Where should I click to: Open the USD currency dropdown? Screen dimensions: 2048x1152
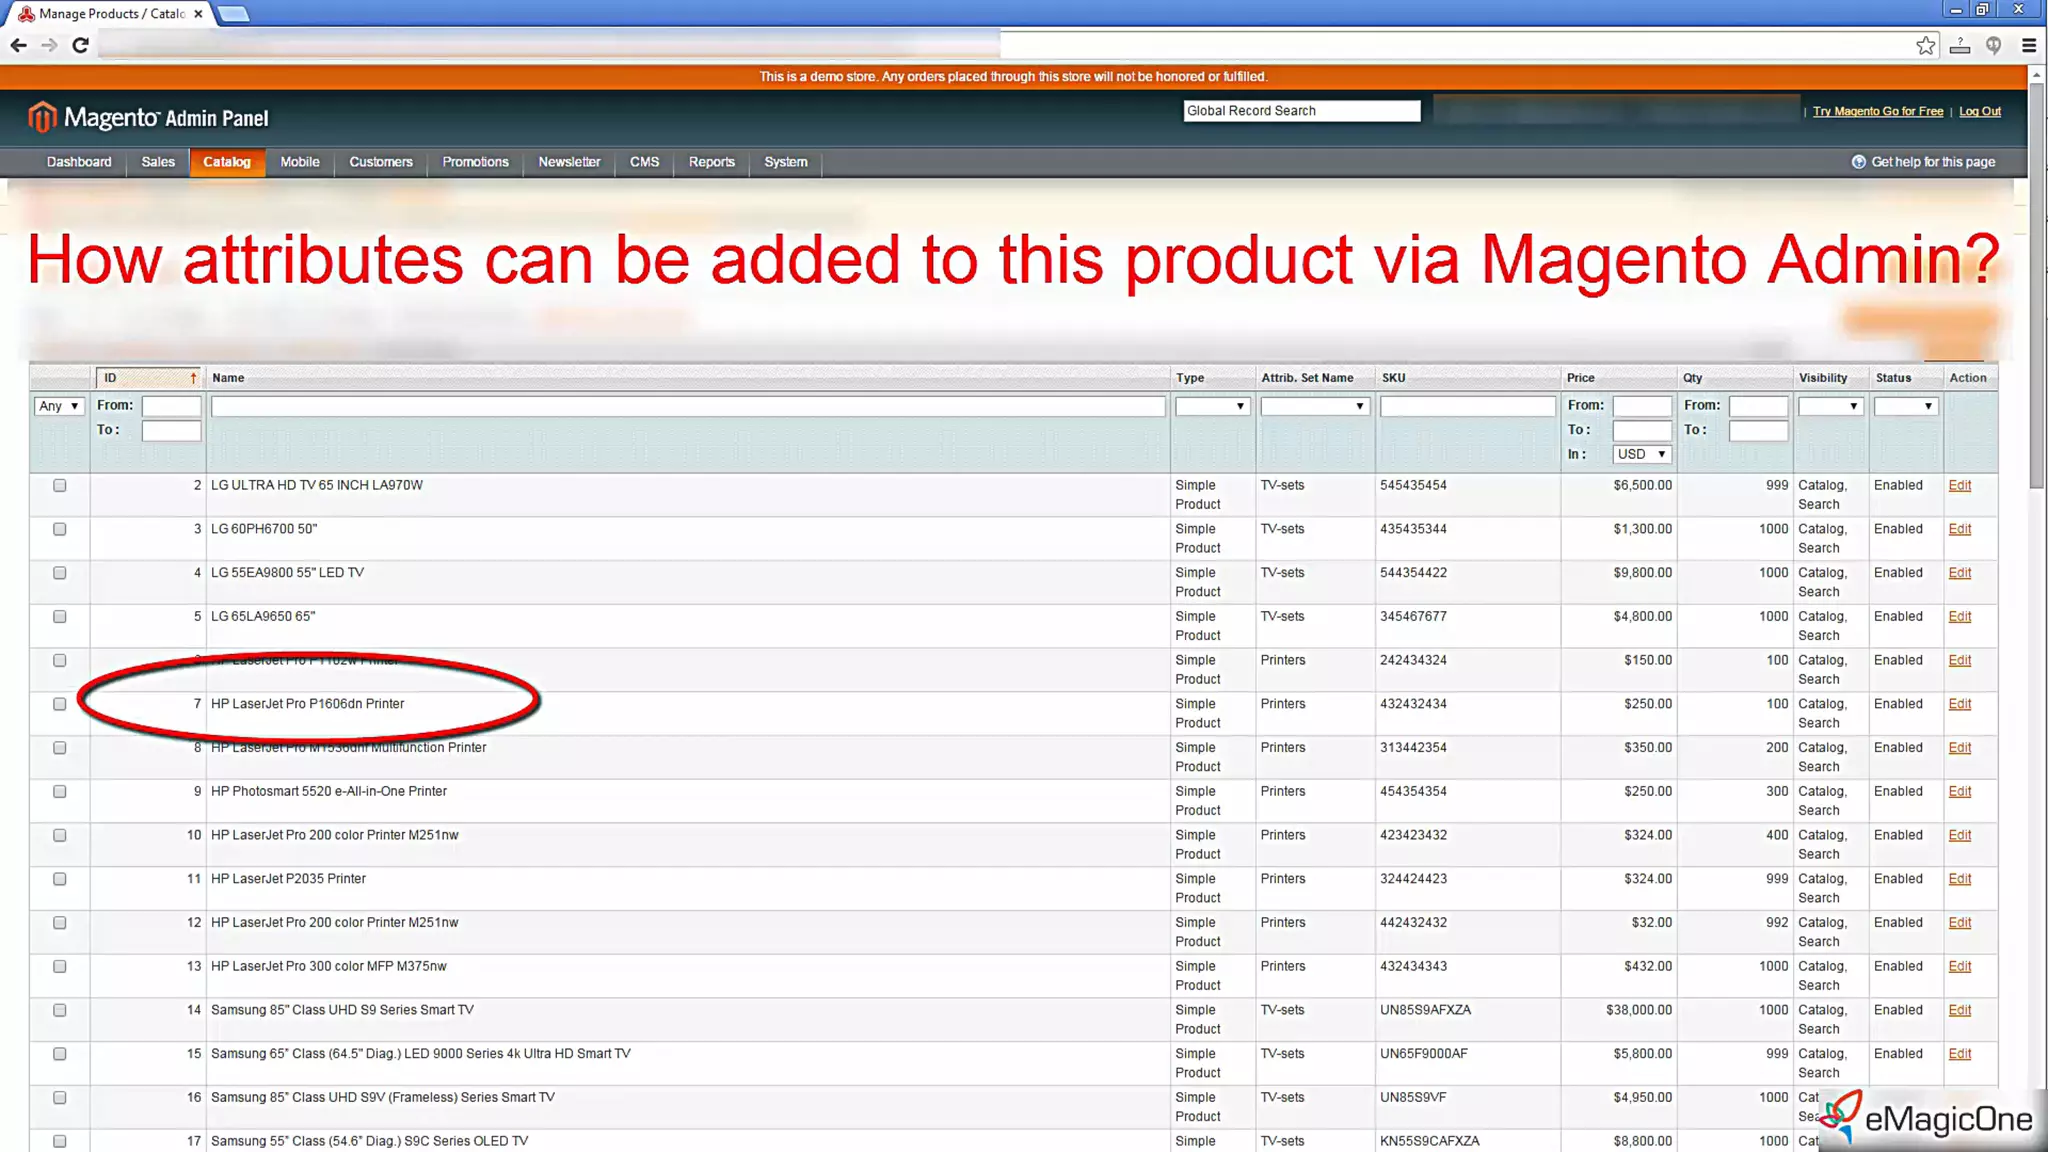pos(1641,454)
